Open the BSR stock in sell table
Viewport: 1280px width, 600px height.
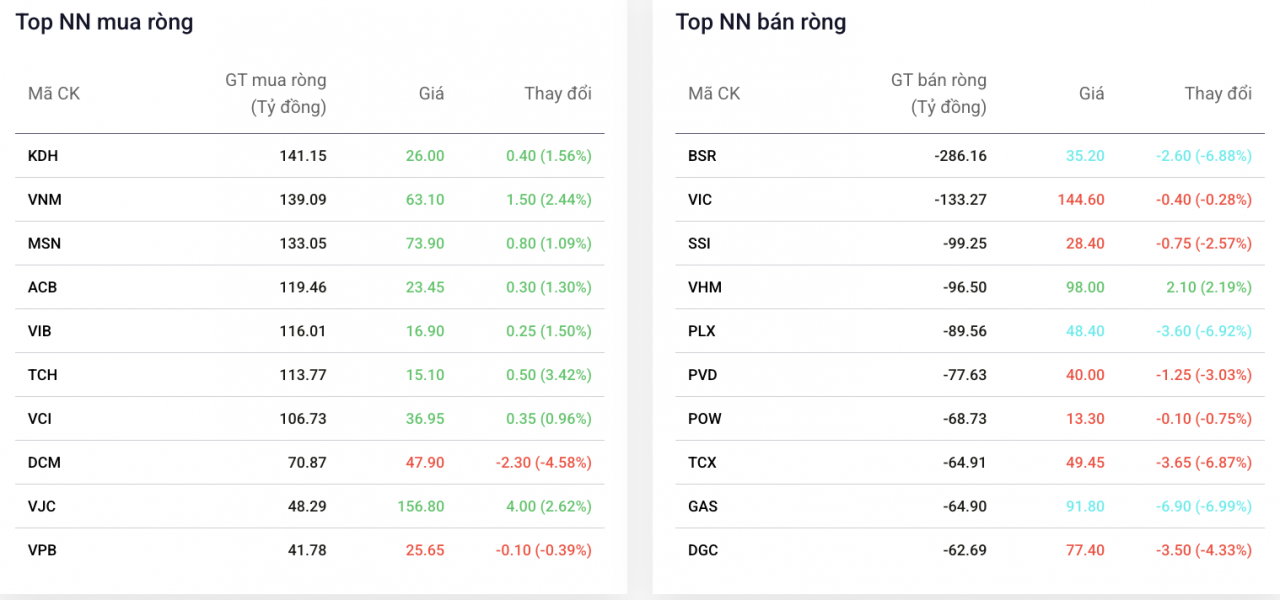coord(702,155)
